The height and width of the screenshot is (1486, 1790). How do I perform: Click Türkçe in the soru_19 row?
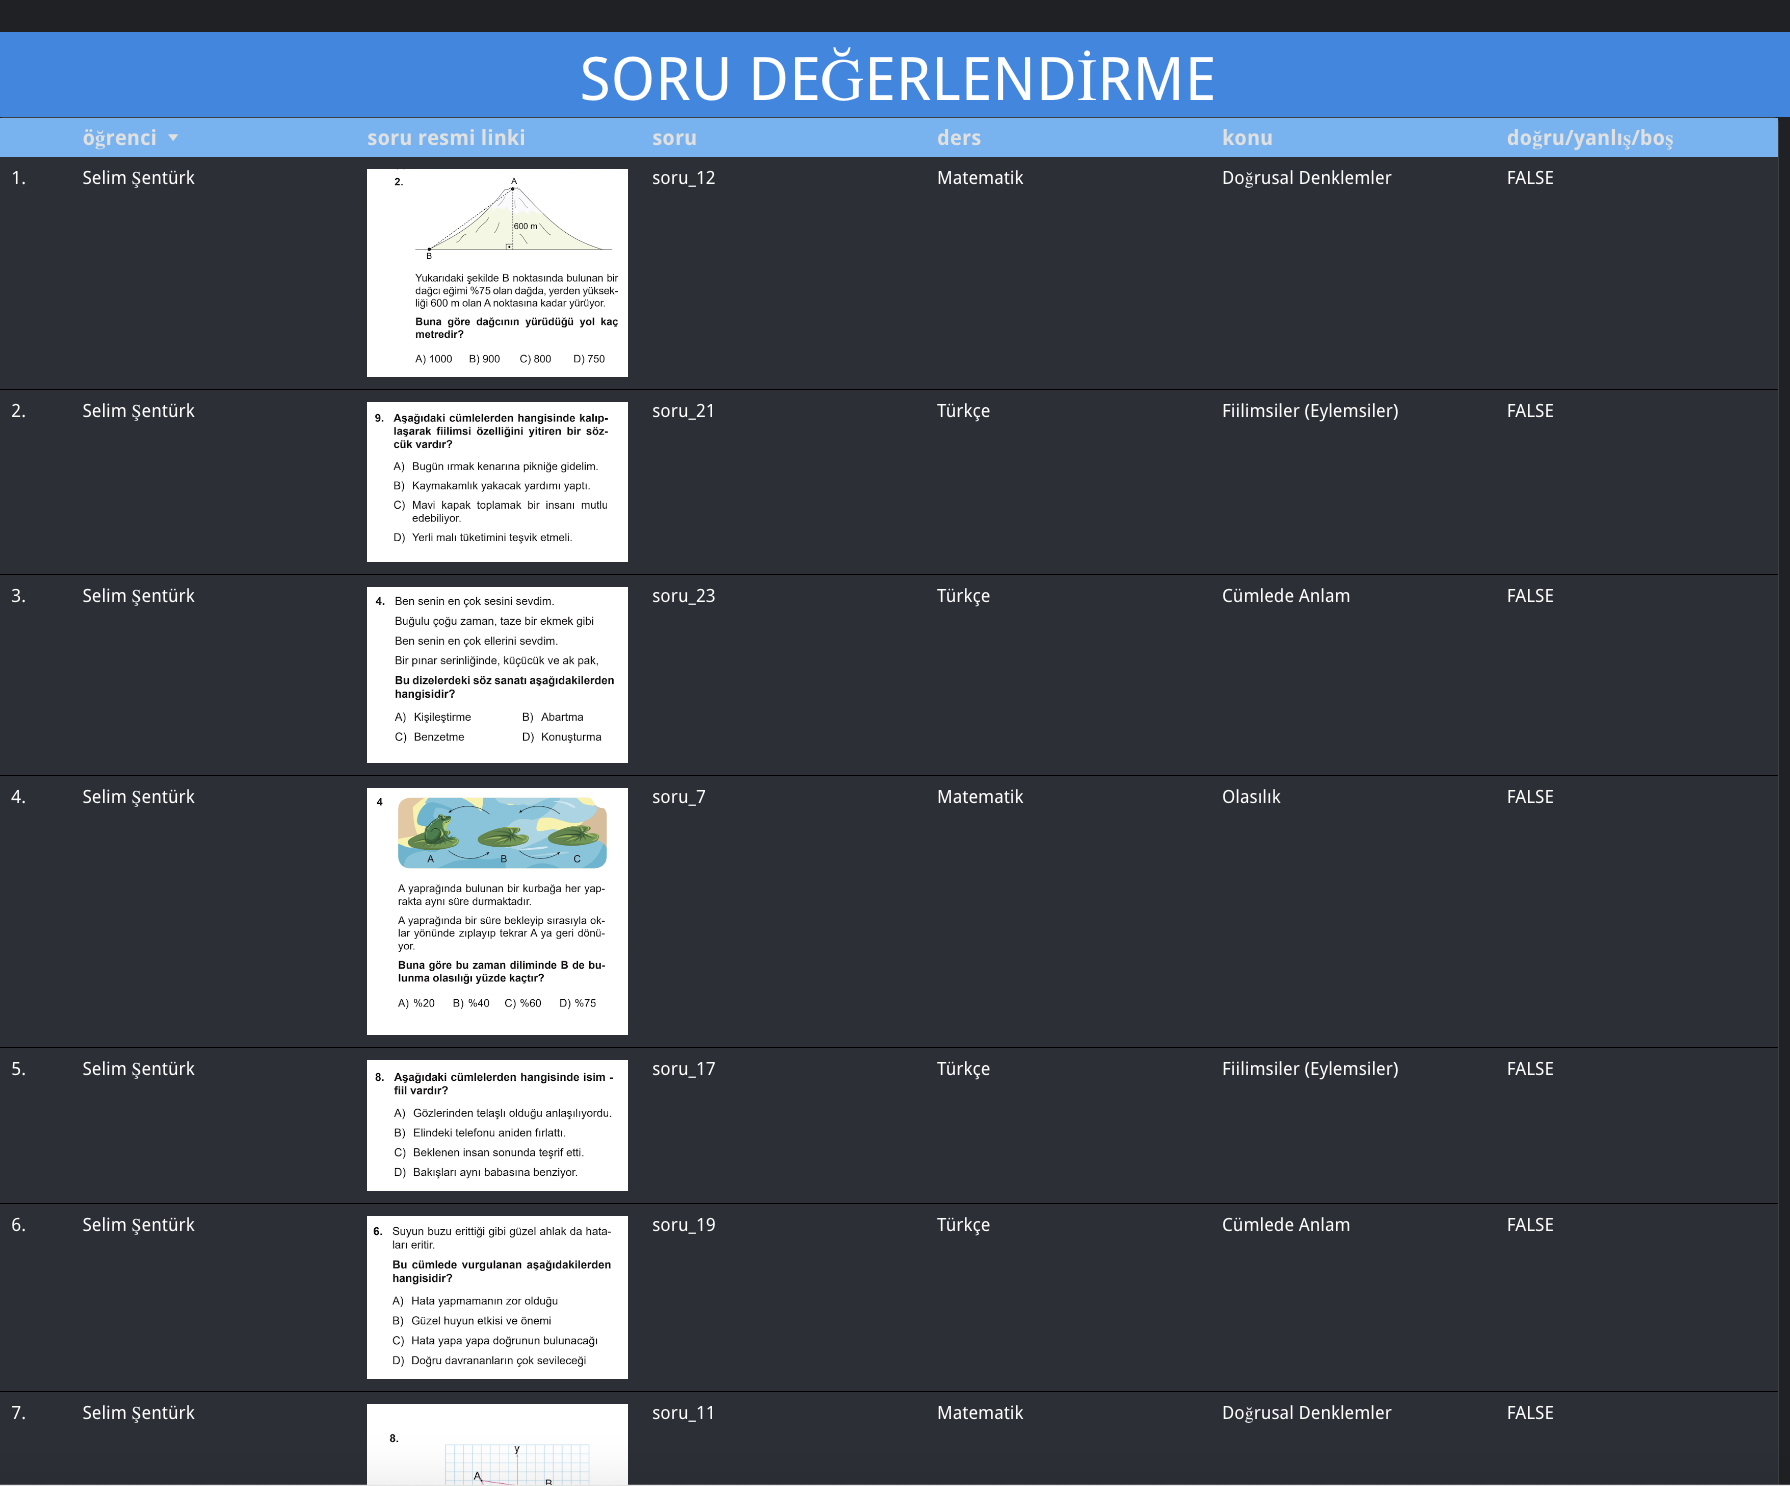pyautogui.click(x=963, y=1225)
